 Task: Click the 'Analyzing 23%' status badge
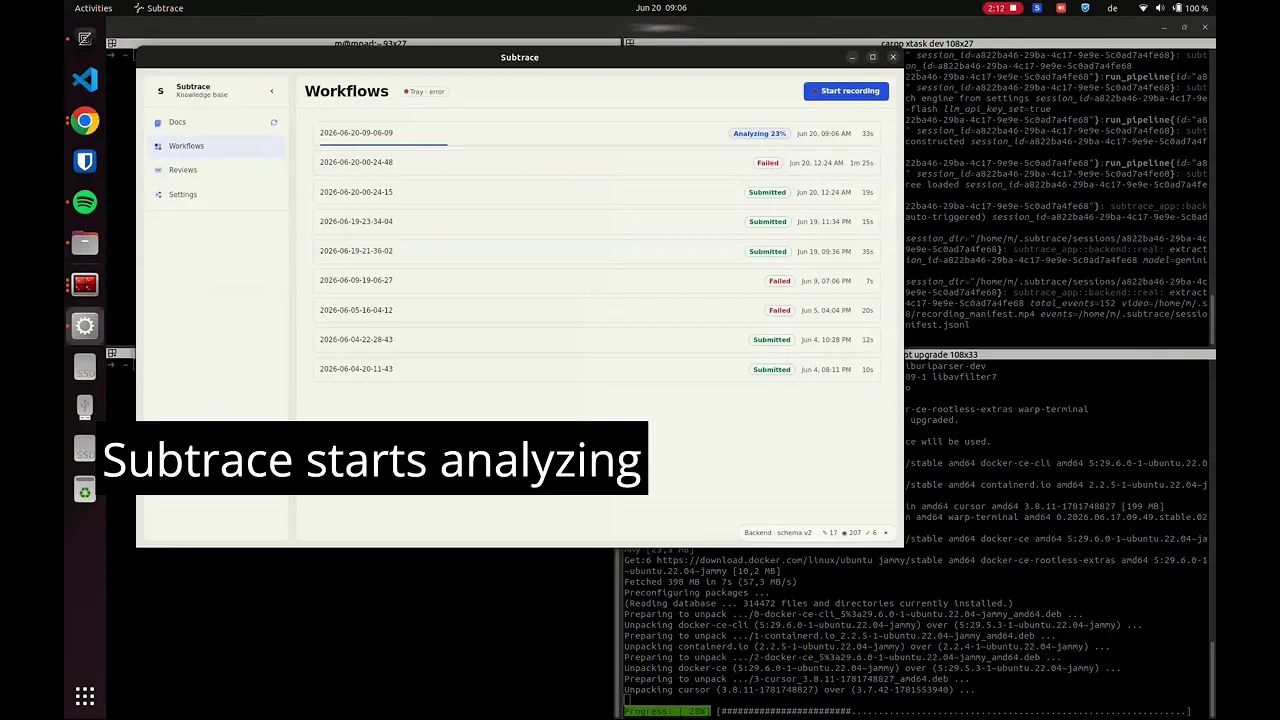(760, 133)
